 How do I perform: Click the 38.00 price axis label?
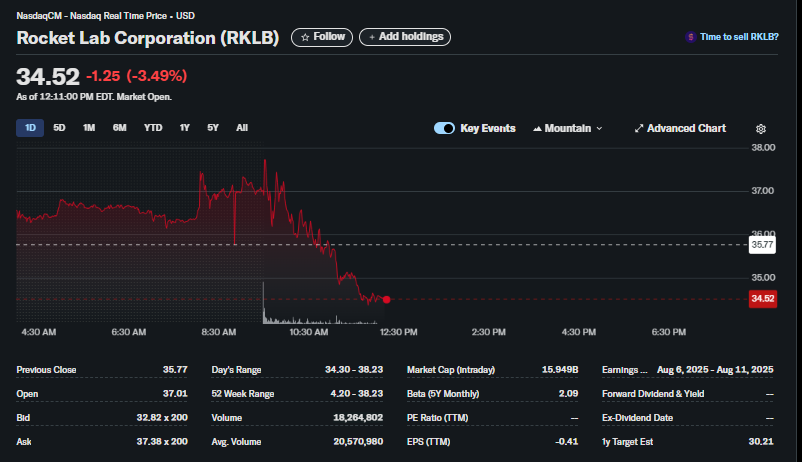(763, 147)
